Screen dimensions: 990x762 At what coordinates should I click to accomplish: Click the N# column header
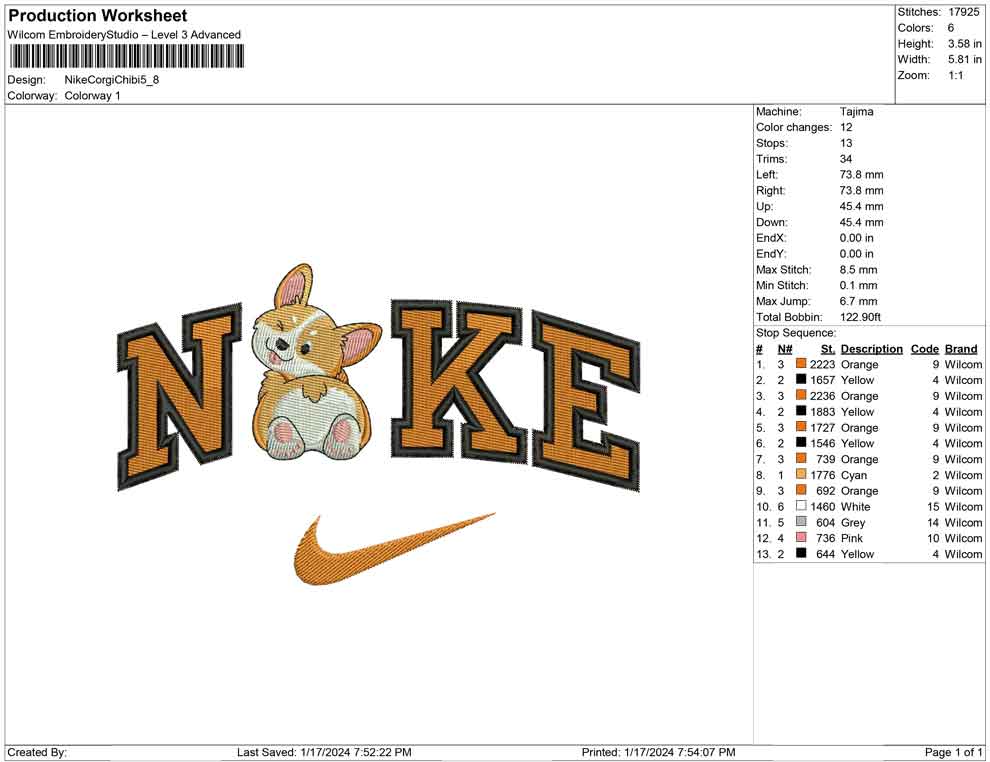(x=785, y=349)
